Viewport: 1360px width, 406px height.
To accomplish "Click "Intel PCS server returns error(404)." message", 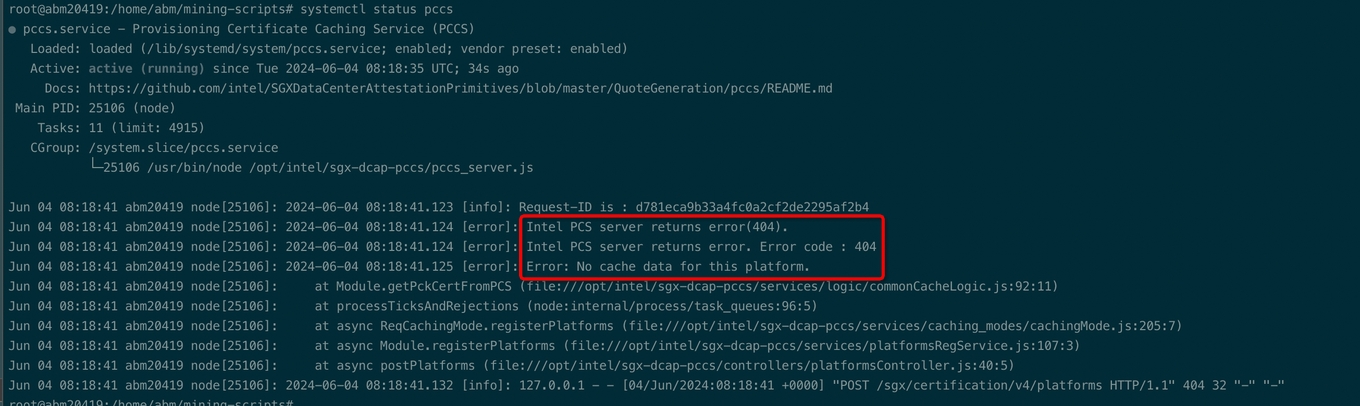I will pos(657,227).
